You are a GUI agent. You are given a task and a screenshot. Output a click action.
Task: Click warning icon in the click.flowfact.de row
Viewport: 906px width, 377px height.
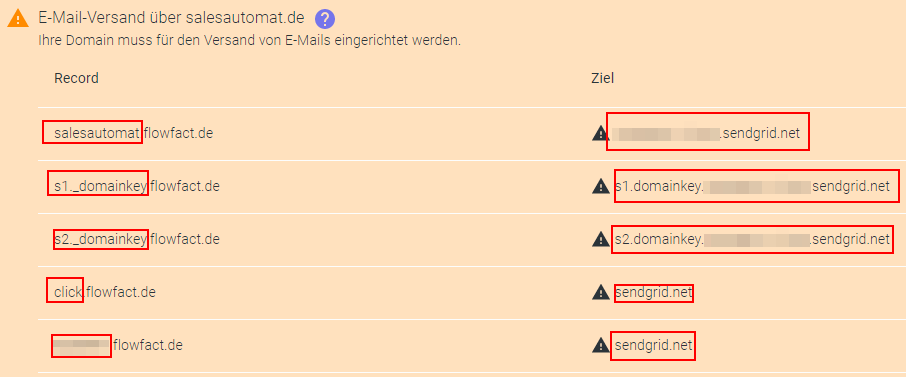click(601, 292)
